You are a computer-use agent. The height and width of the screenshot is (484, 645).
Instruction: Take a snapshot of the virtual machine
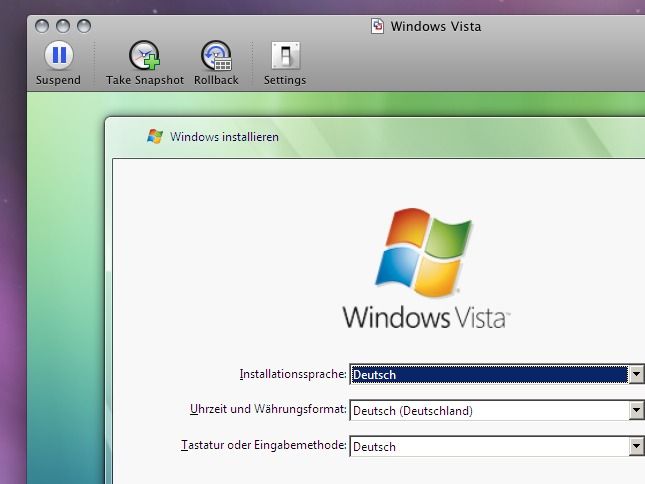click(x=145, y=56)
